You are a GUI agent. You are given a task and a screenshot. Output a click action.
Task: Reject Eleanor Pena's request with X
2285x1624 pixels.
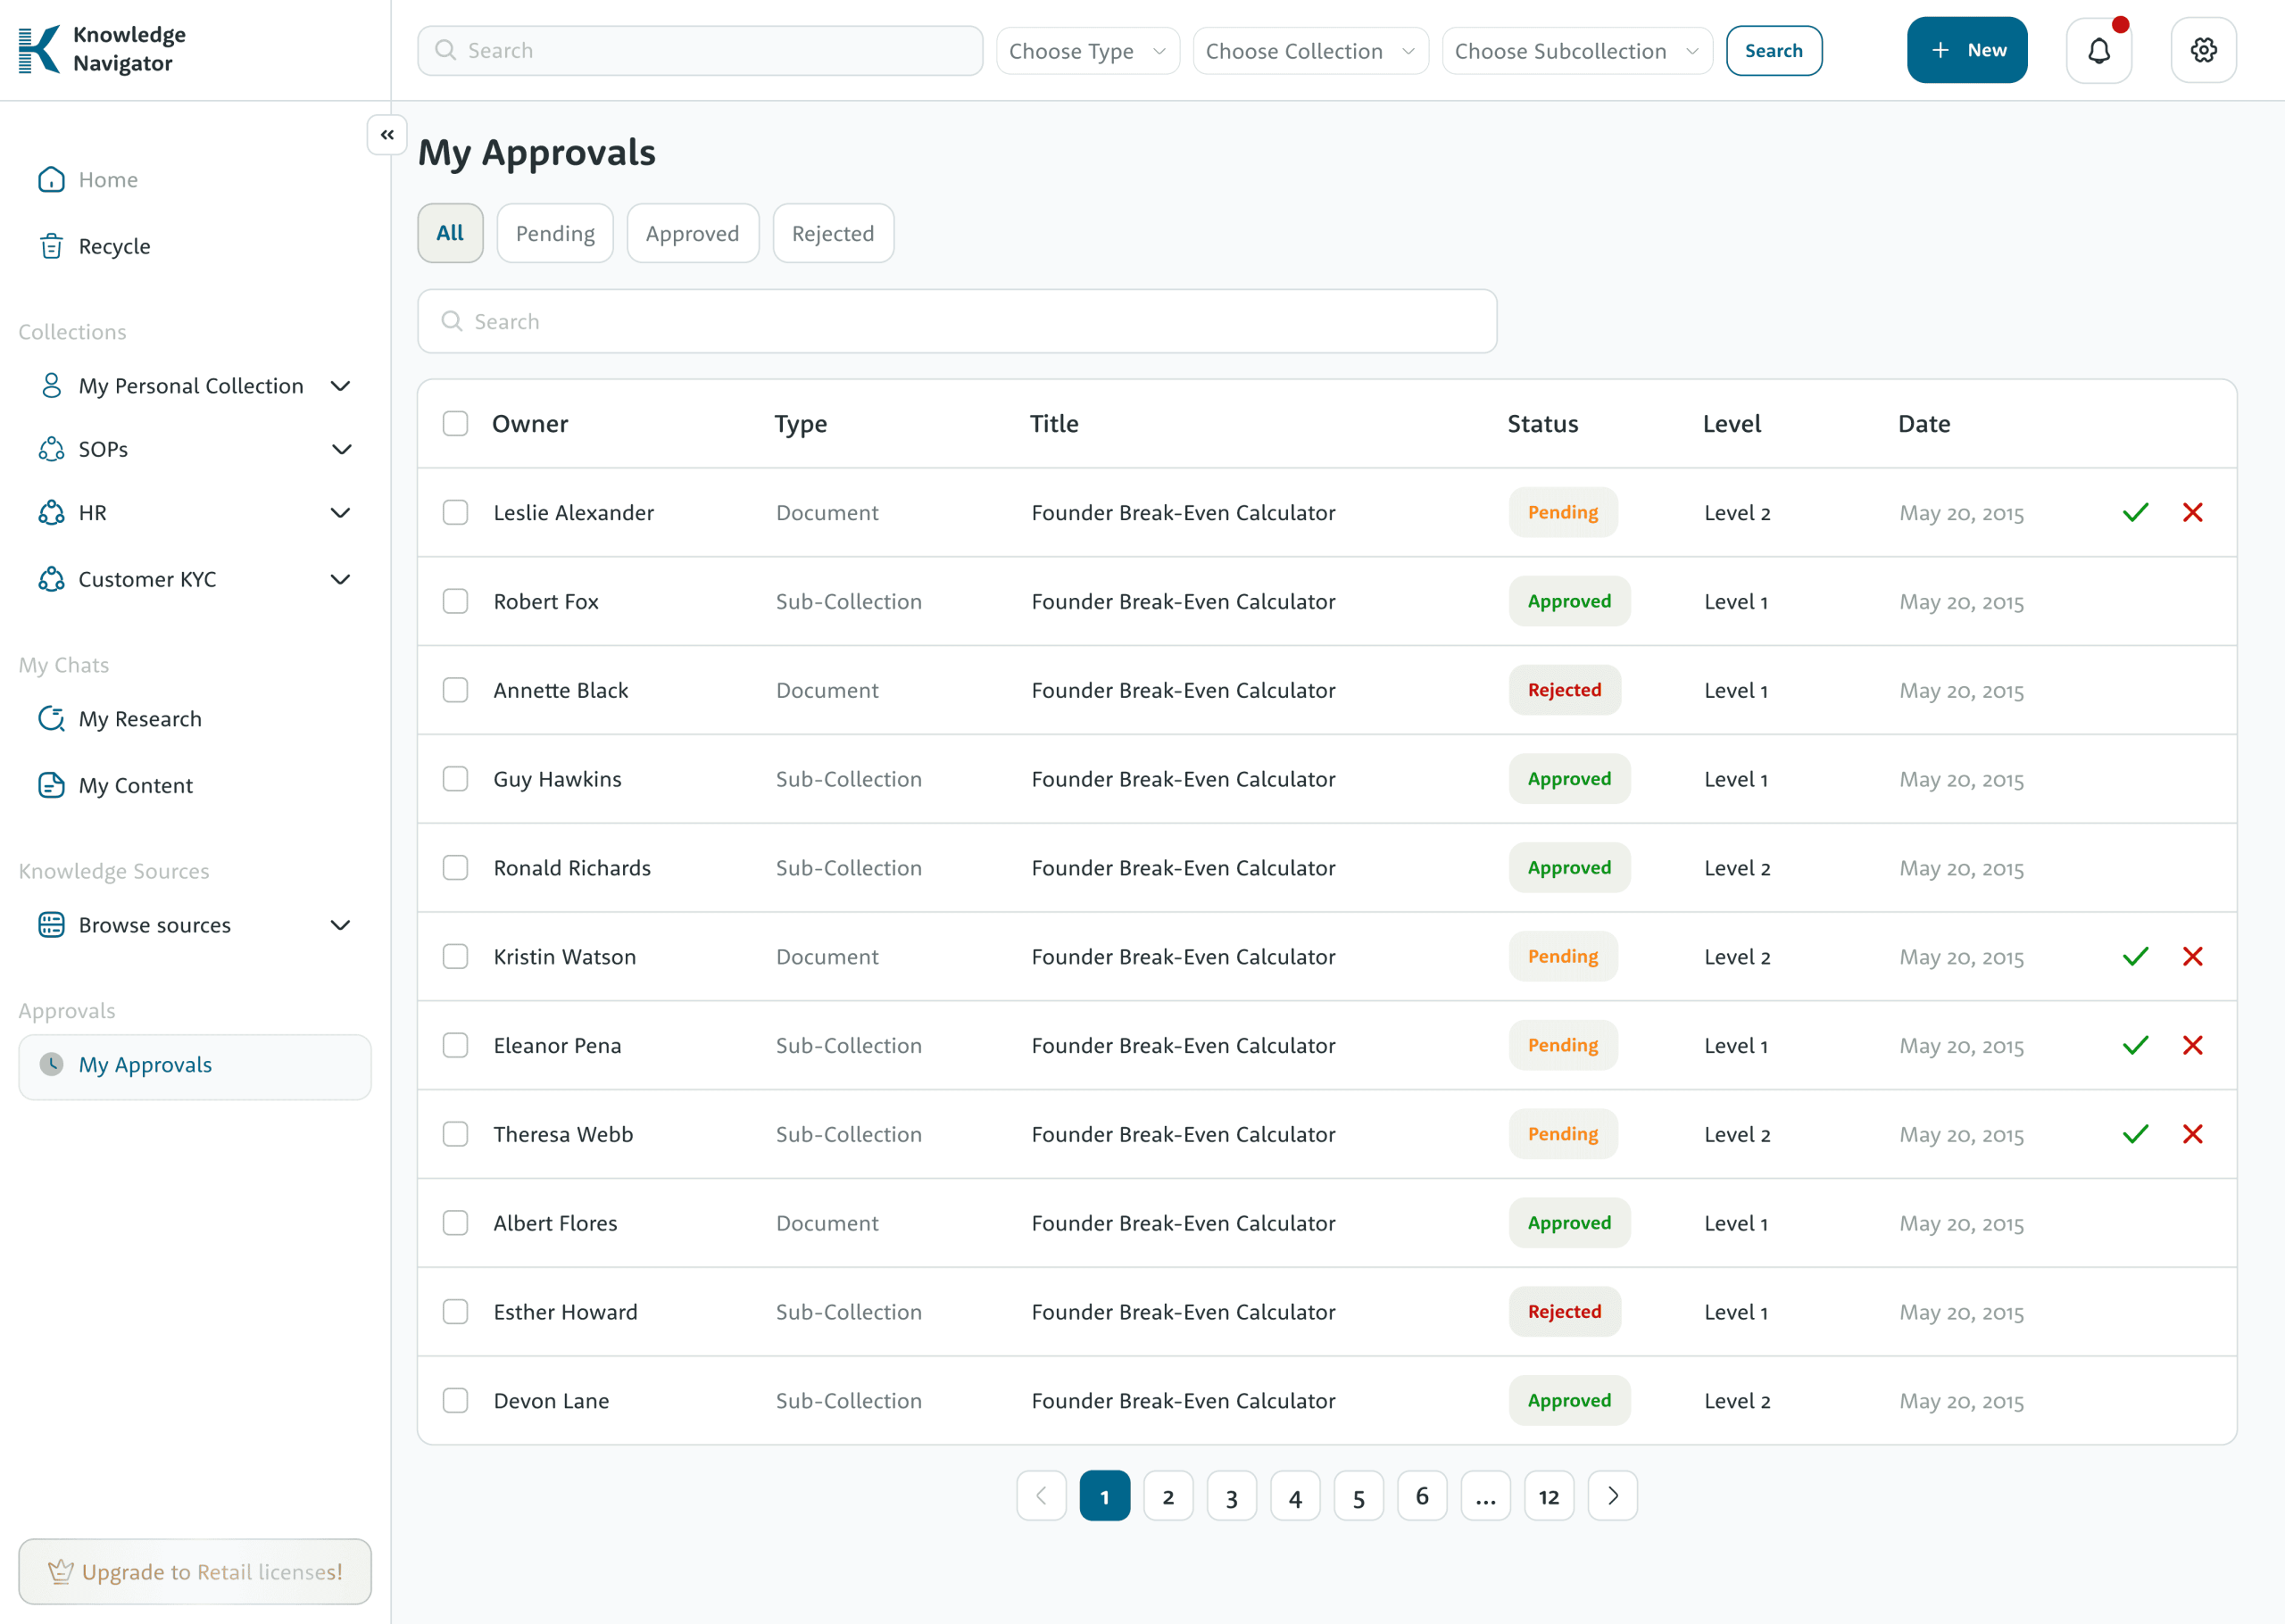pyautogui.click(x=2192, y=1046)
